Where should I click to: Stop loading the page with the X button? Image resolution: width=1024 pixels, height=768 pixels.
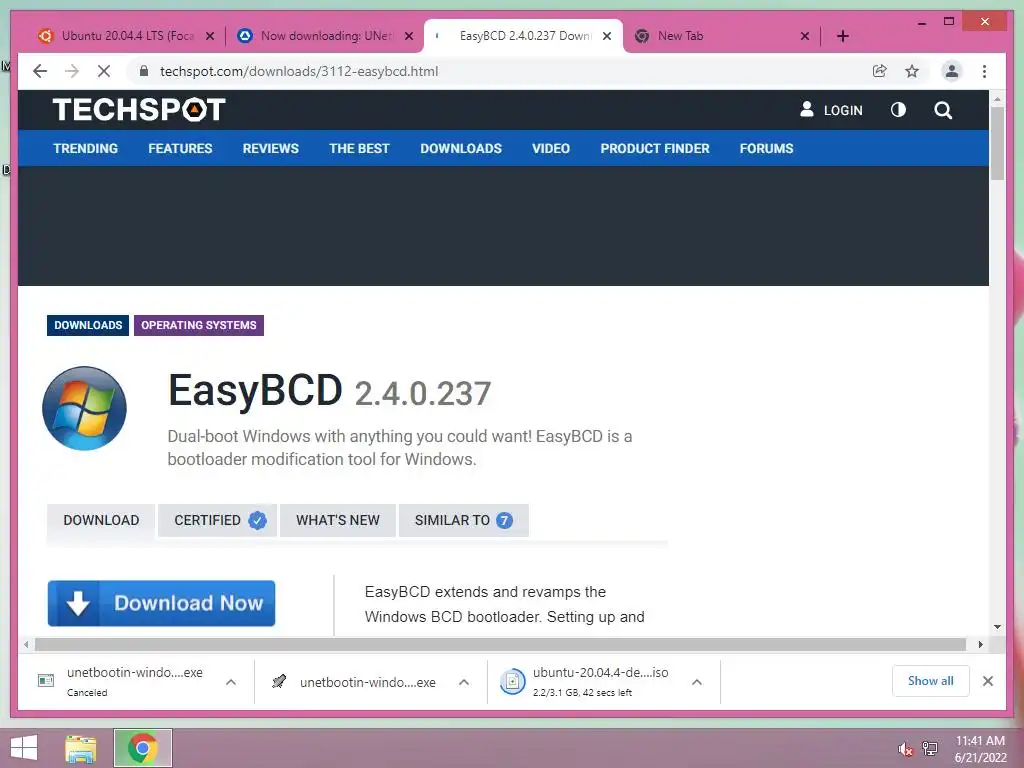(x=104, y=71)
